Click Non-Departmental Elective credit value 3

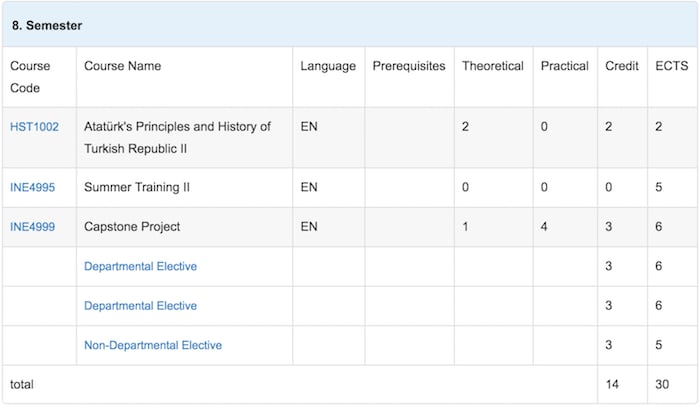point(608,345)
